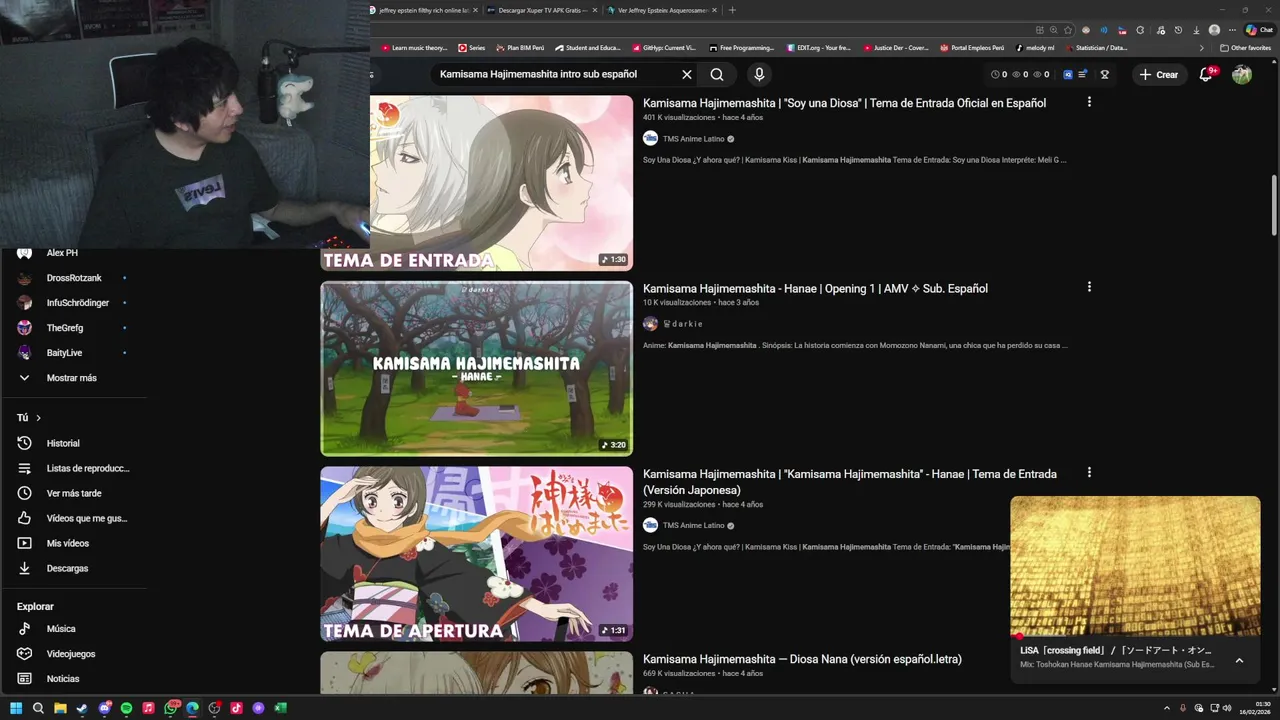
Task: Open Videojuegos under Explorar
Action: click(x=73, y=654)
